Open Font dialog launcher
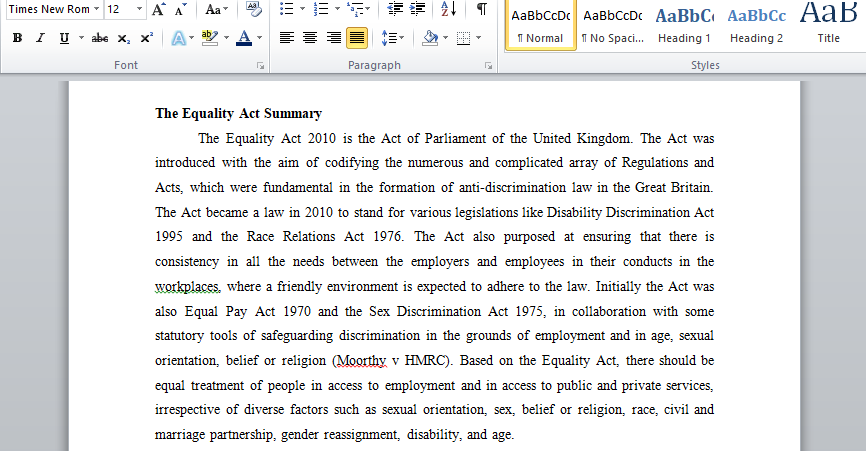 coord(260,66)
